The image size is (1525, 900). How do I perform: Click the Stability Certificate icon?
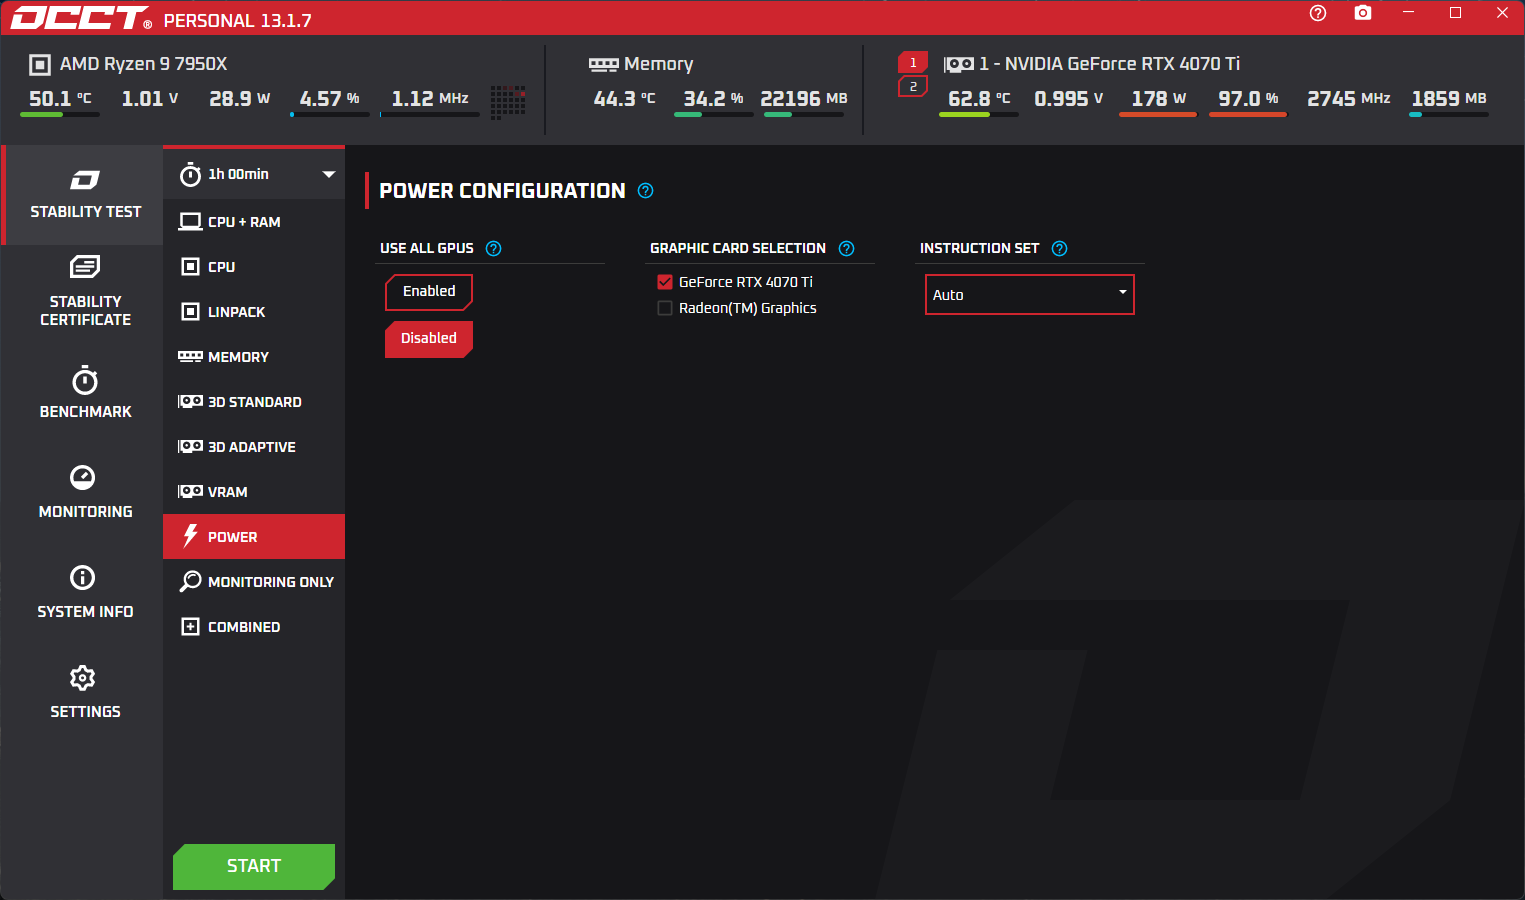tap(85, 266)
